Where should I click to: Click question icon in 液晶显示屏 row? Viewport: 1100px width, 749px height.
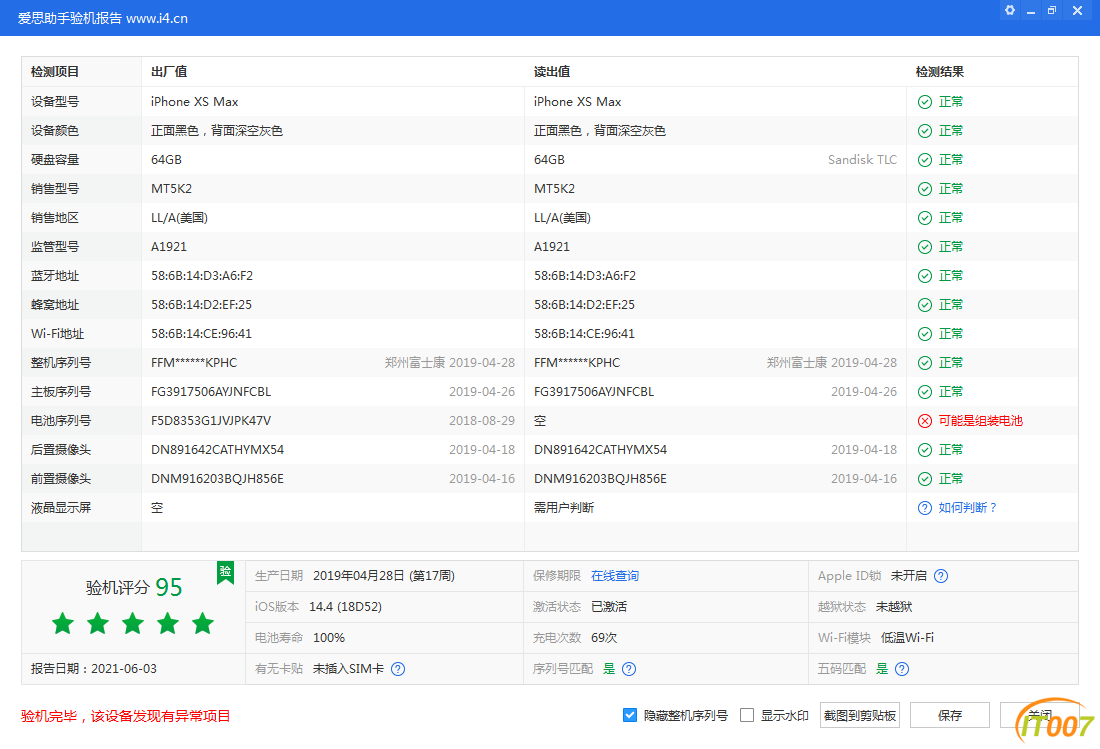point(925,508)
